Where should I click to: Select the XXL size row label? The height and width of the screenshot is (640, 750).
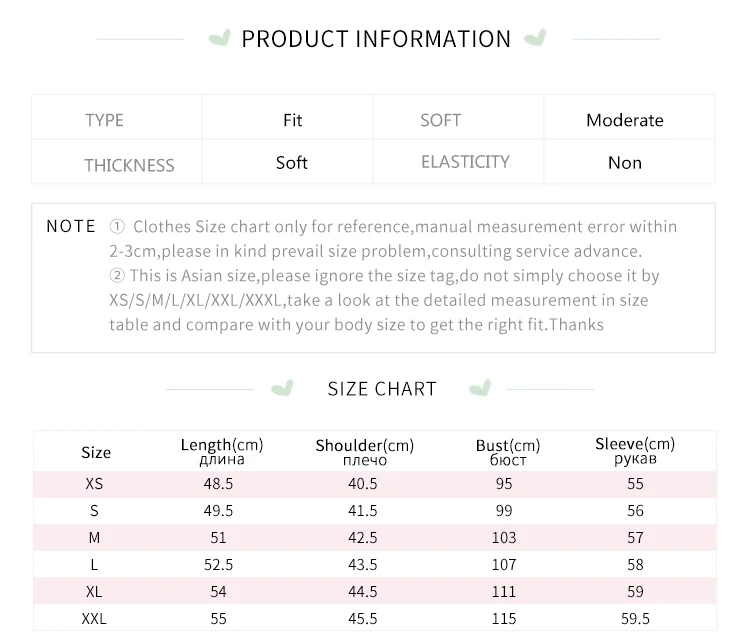pos(94,619)
